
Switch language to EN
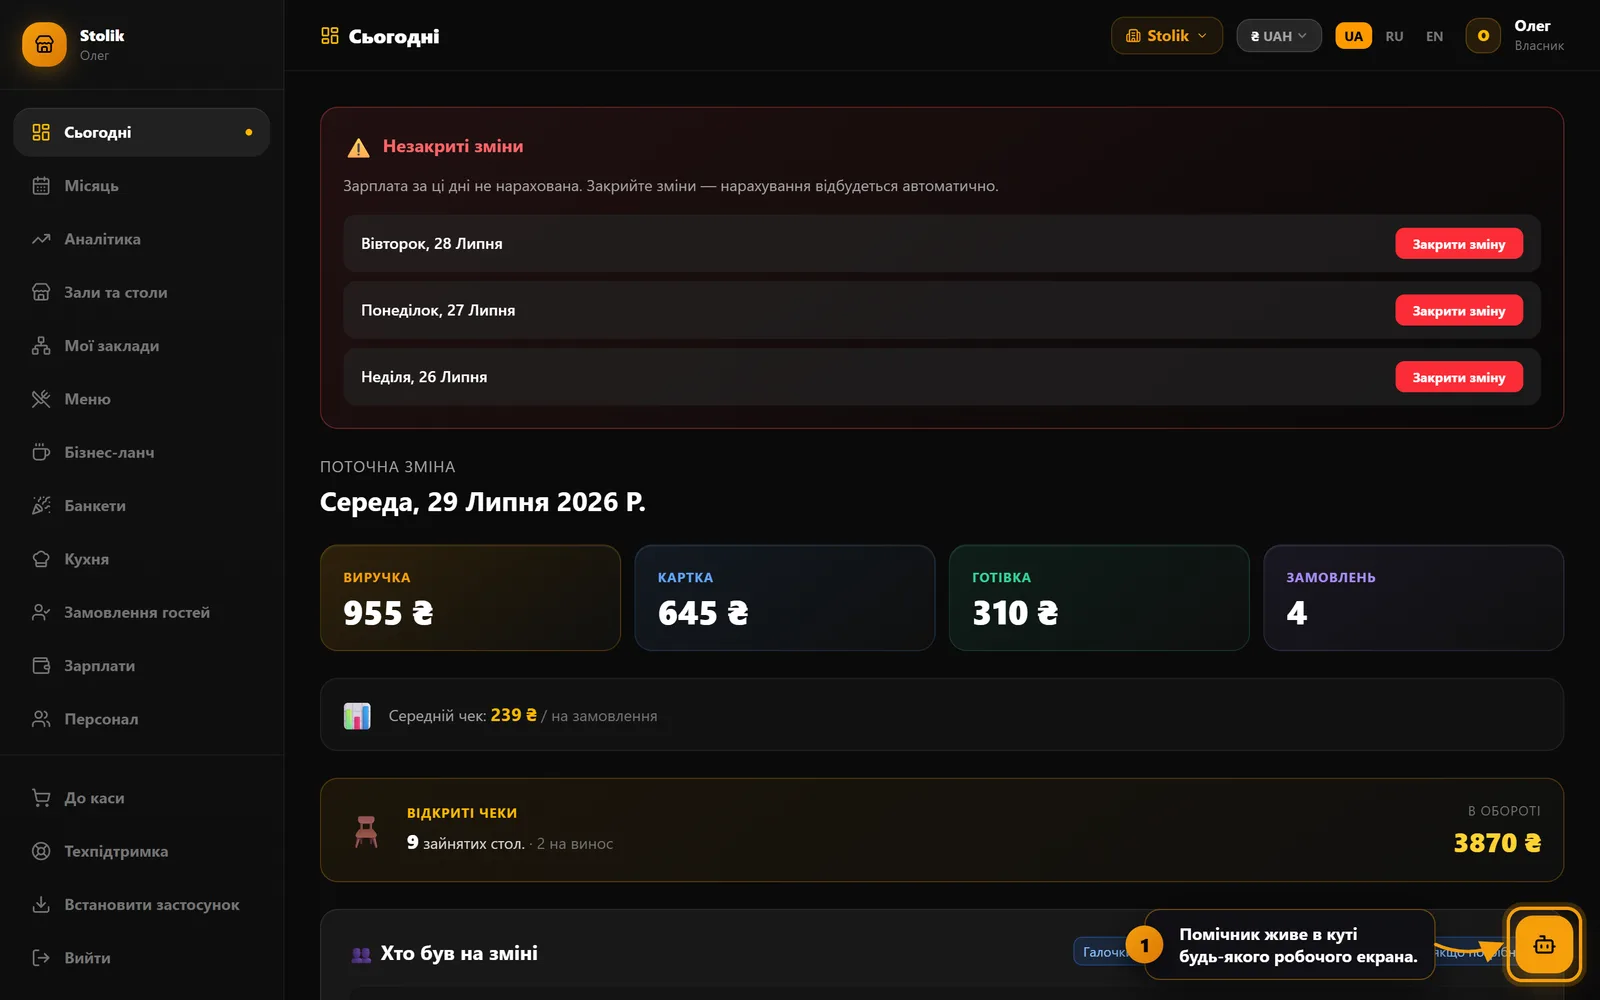1434,36
